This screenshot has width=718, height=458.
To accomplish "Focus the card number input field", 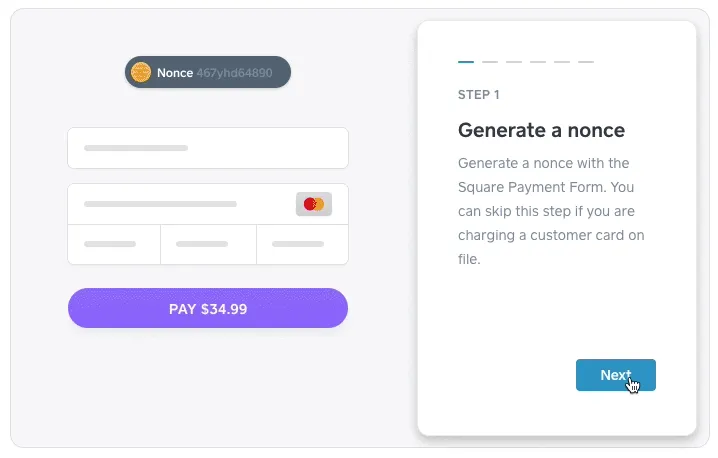I will 208,204.
